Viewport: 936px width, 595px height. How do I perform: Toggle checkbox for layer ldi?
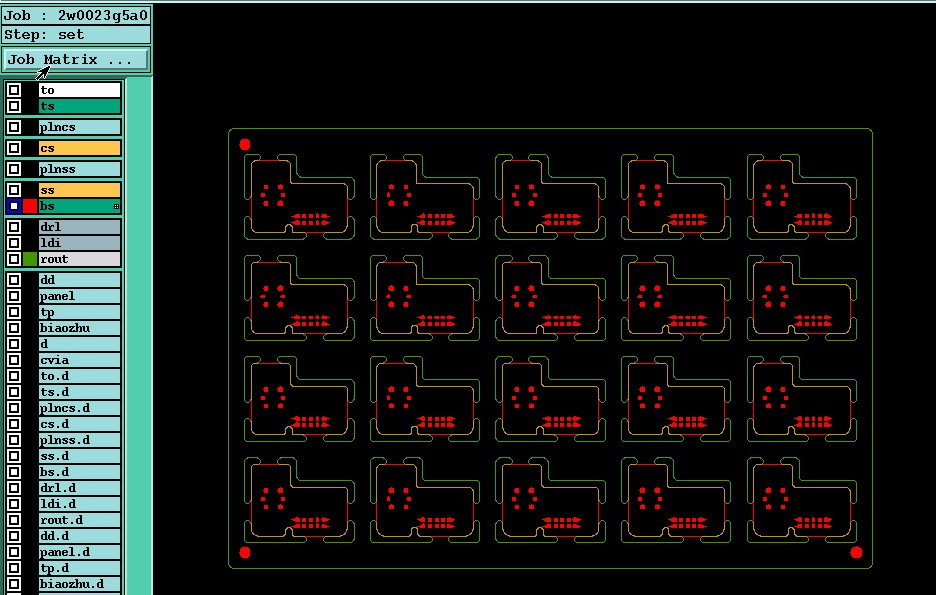point(14,243)
